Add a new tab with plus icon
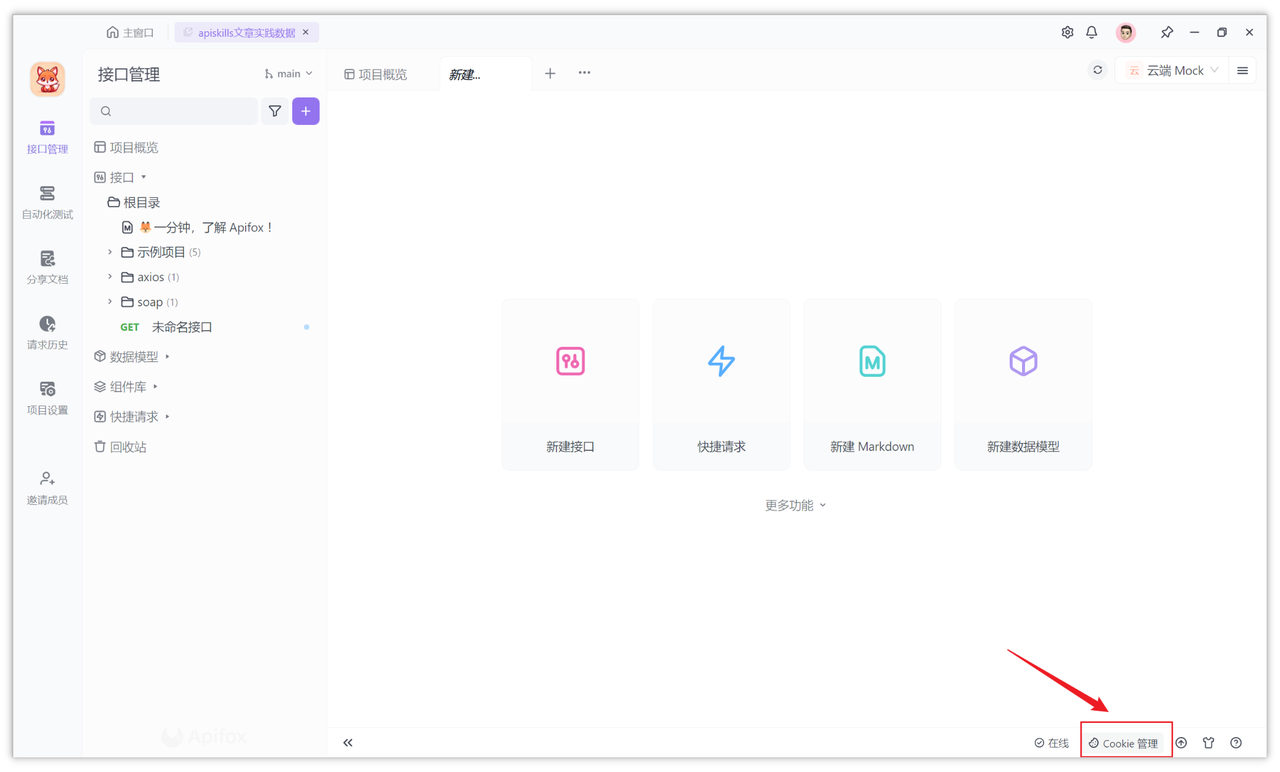 pyautogui.click(x=550, y=73)
